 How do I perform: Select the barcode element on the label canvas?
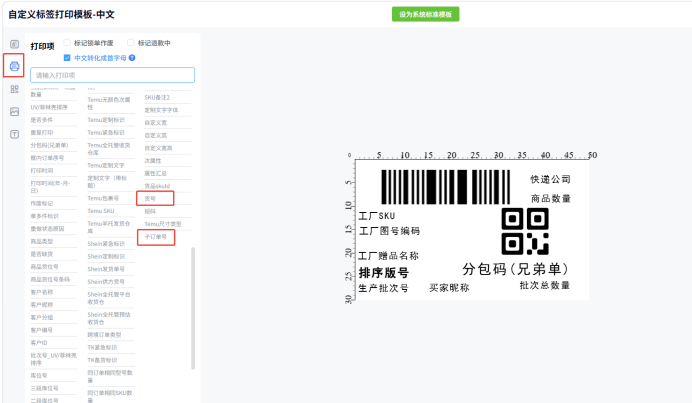(x=445, y=187)
